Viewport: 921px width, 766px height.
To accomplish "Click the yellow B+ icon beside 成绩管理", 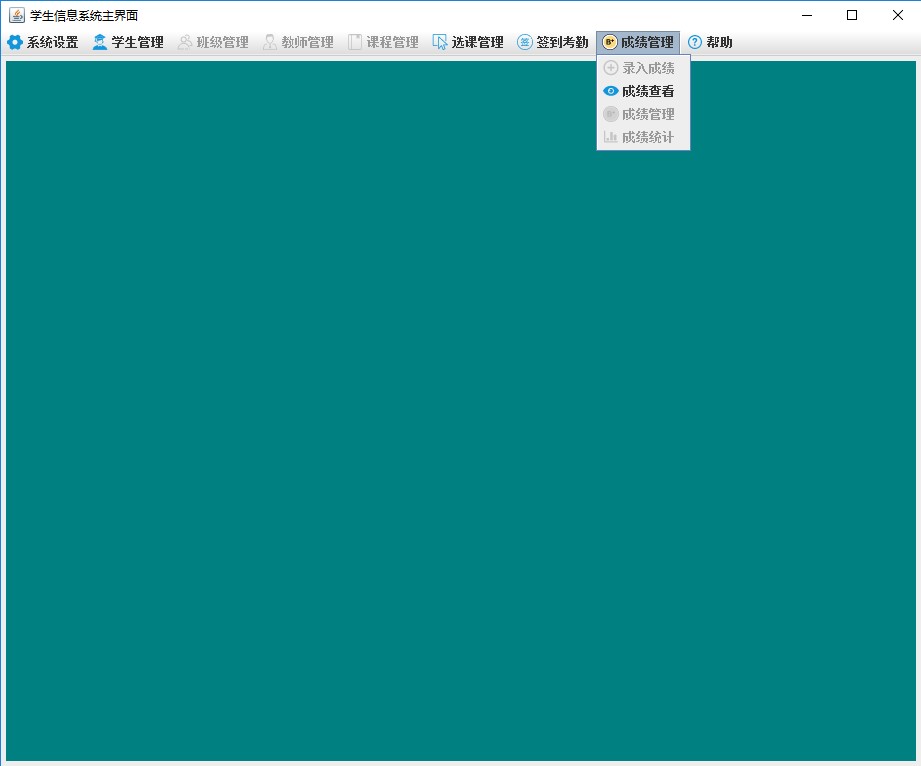I will (610, 42).
